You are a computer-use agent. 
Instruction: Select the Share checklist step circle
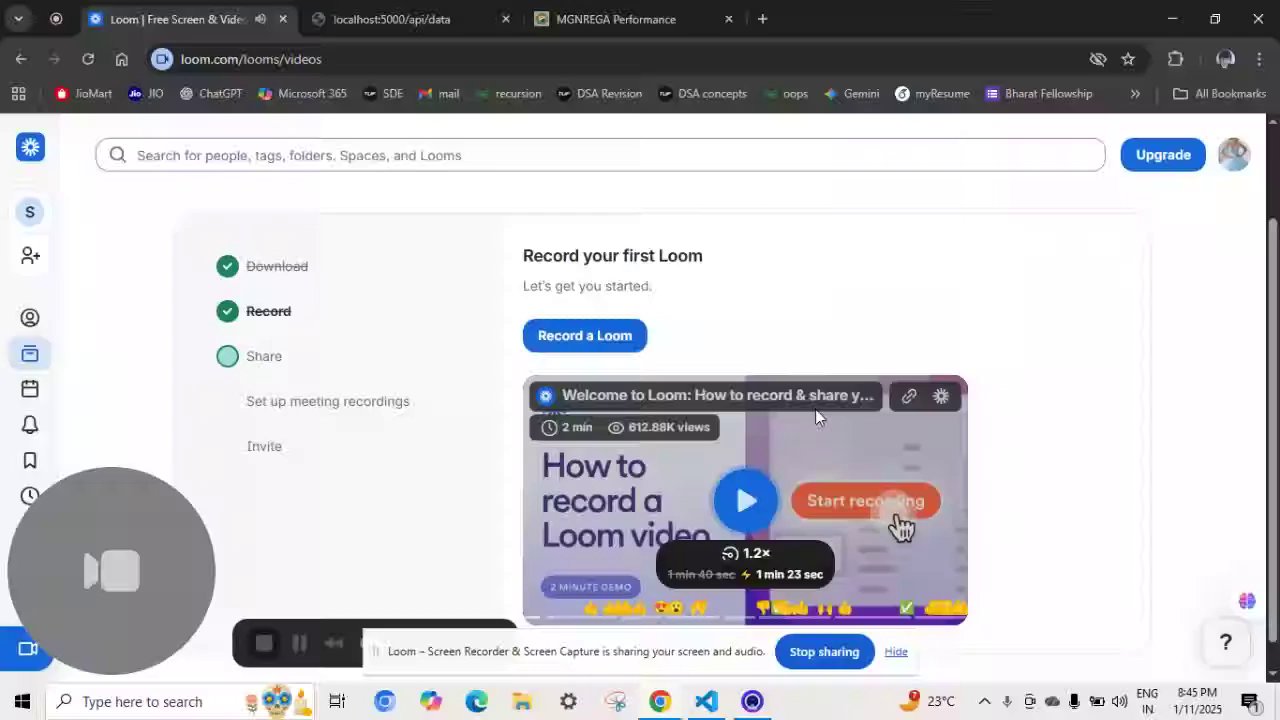[227, 356]
